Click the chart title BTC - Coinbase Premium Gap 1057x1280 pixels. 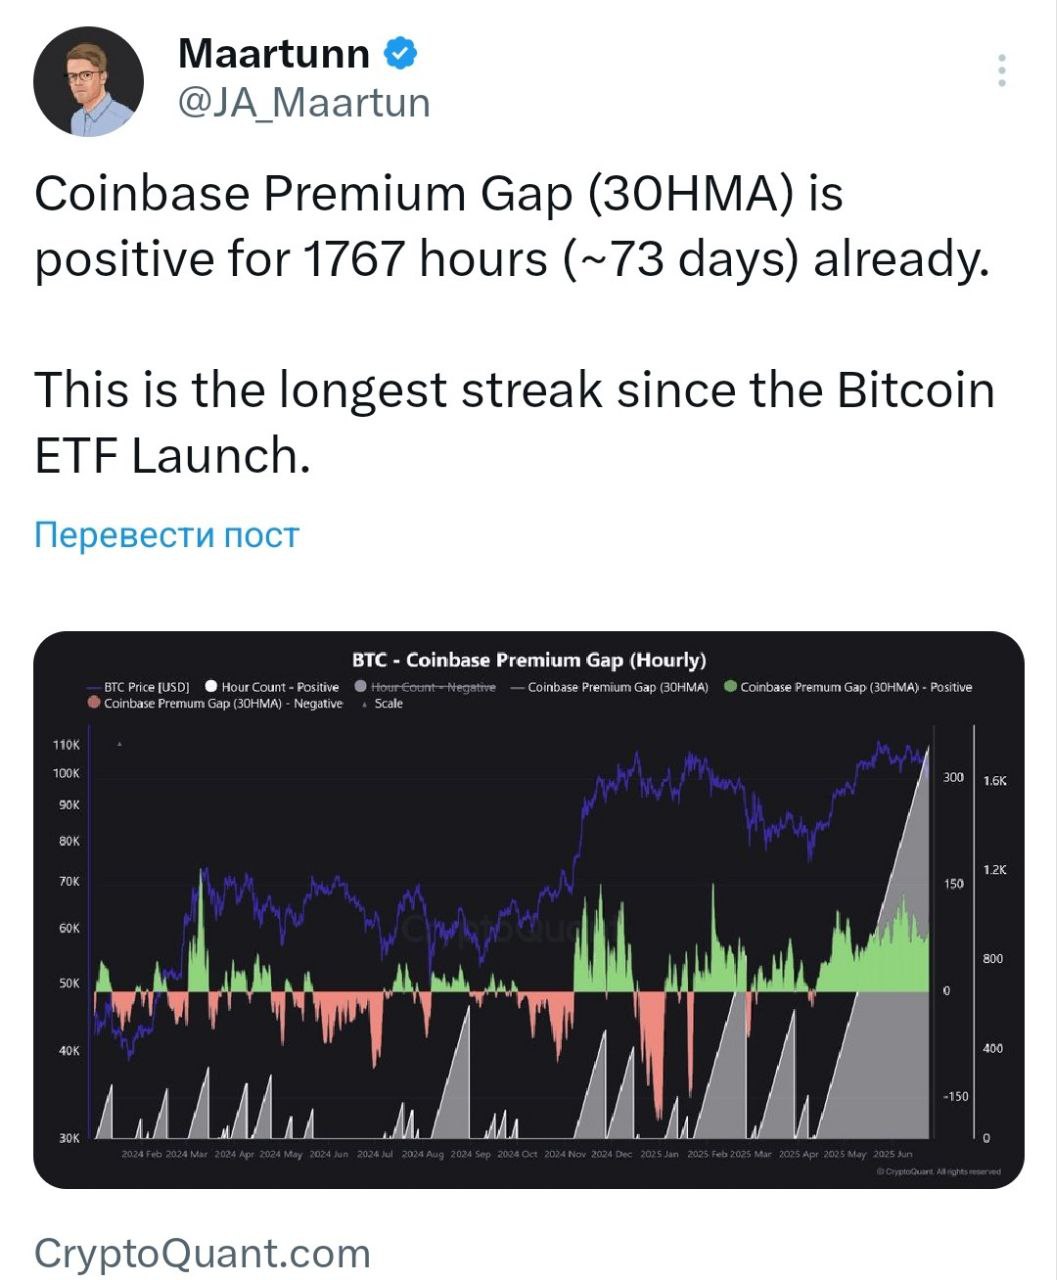529,660
